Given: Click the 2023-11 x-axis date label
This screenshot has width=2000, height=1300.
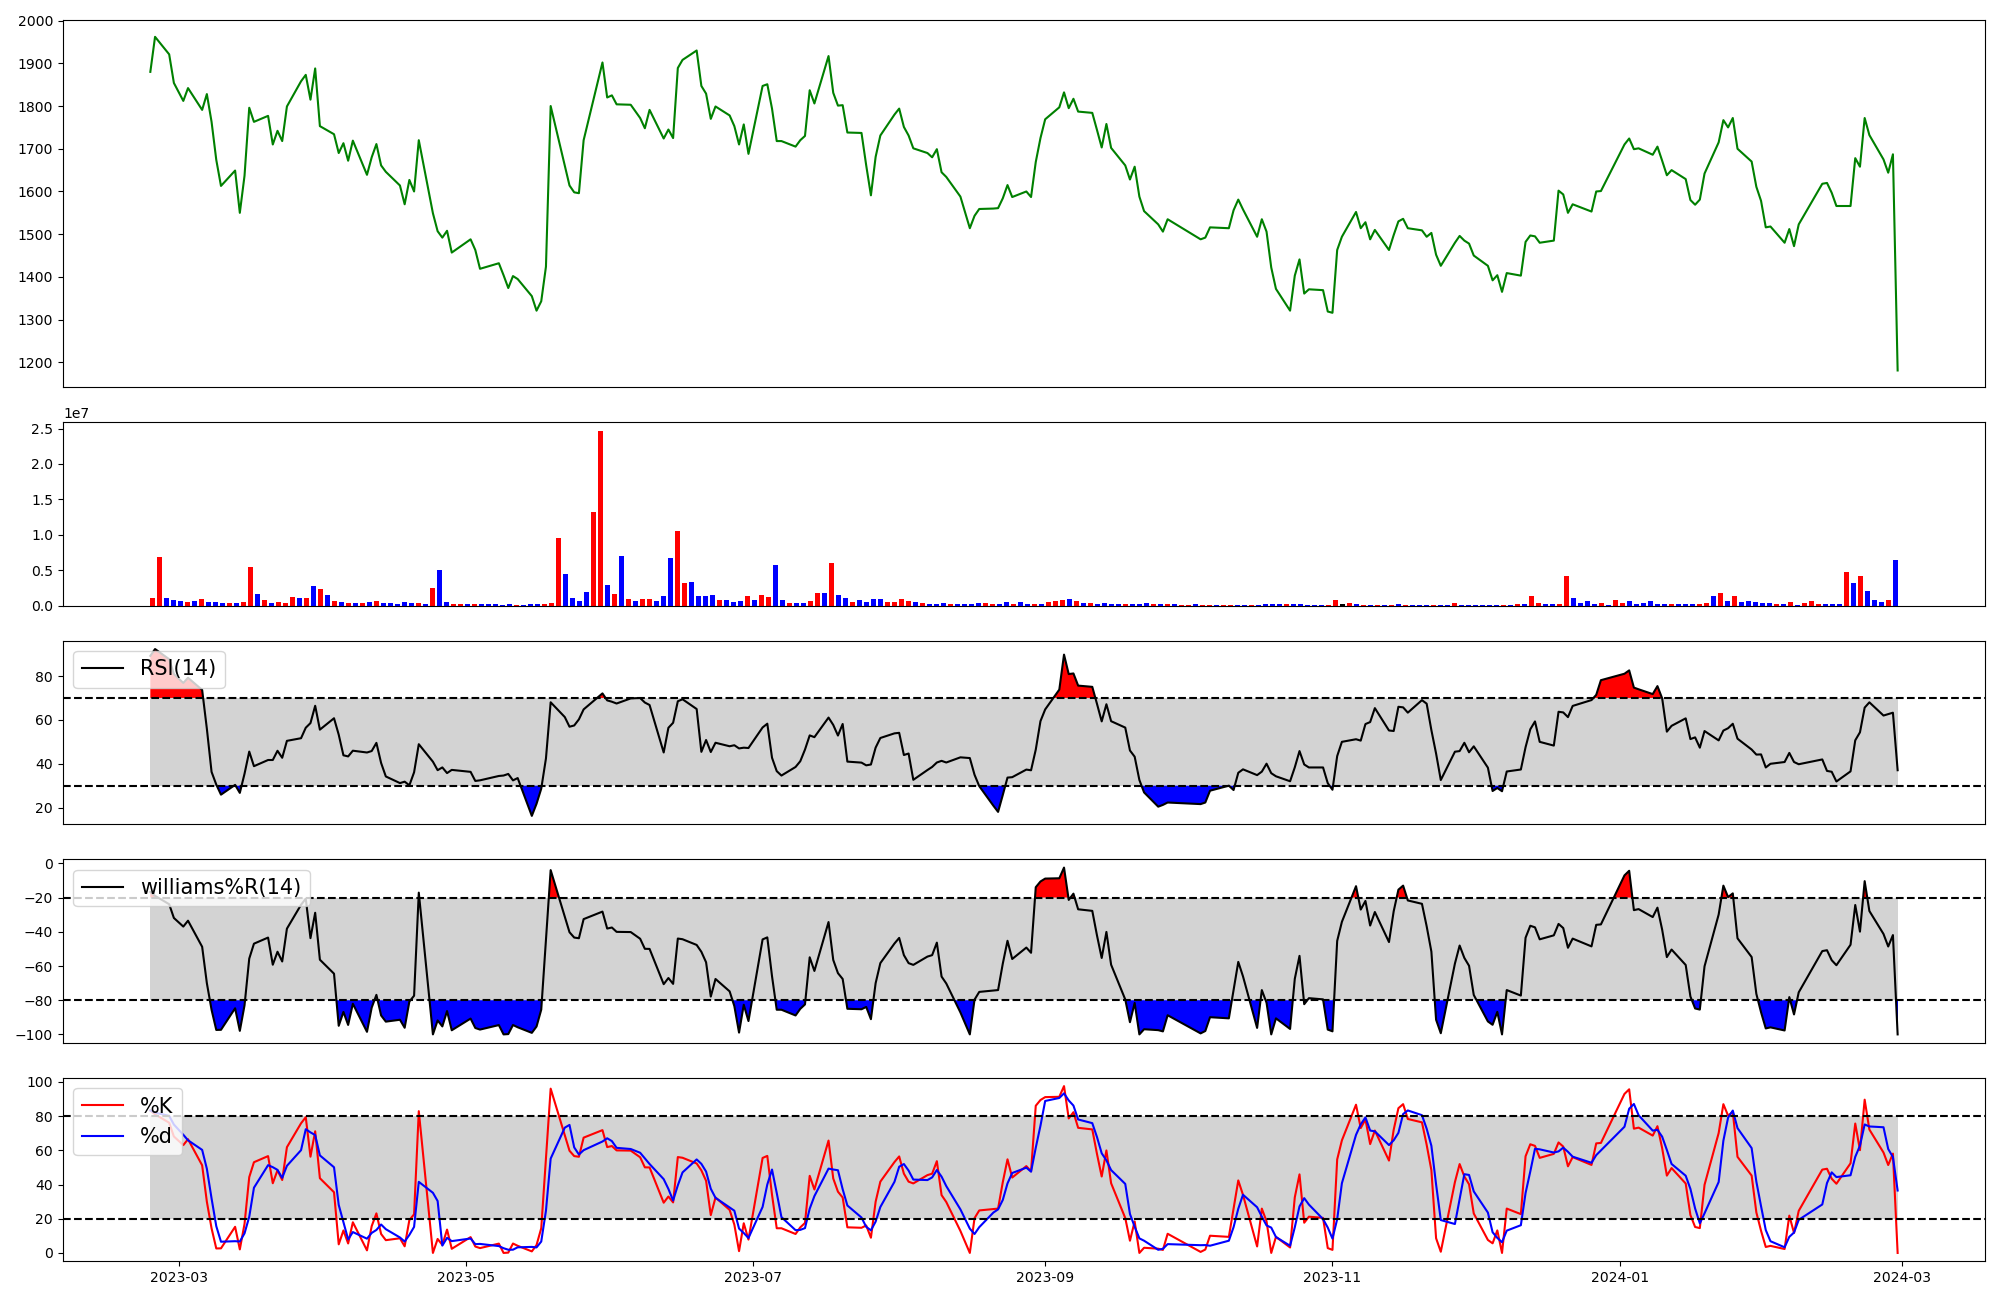Looking at the screenshot, I should pos(1332,1277).
